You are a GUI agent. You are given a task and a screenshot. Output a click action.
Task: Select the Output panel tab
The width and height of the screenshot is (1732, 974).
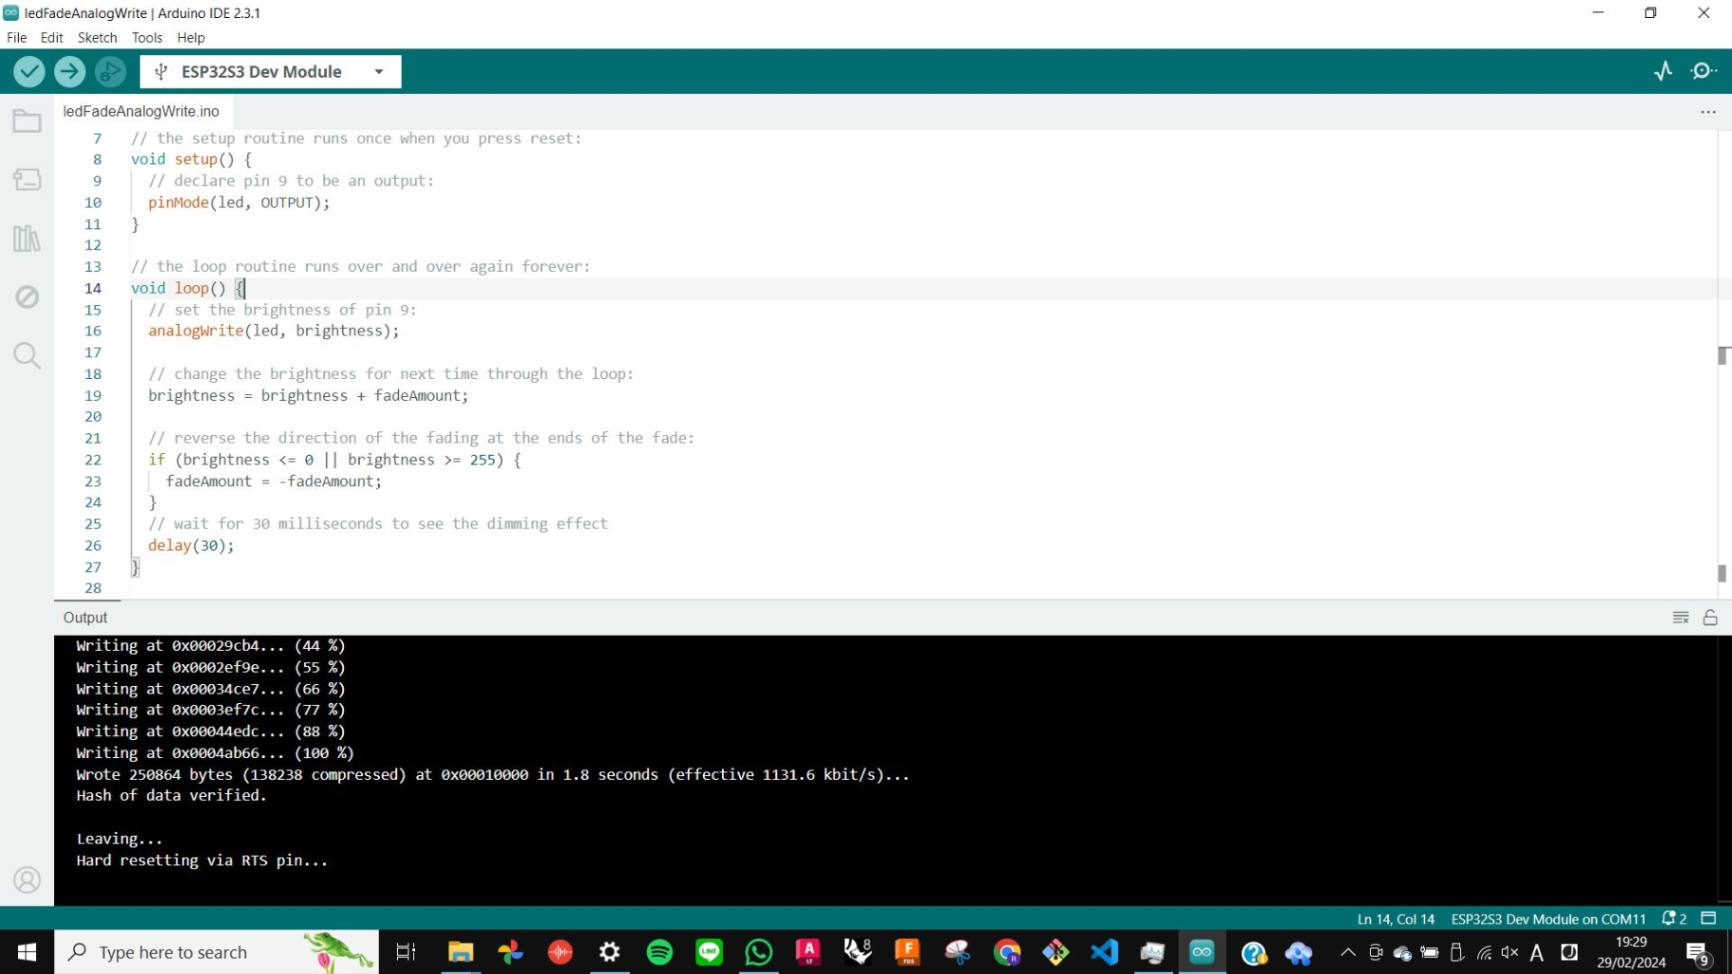point(85,617)
